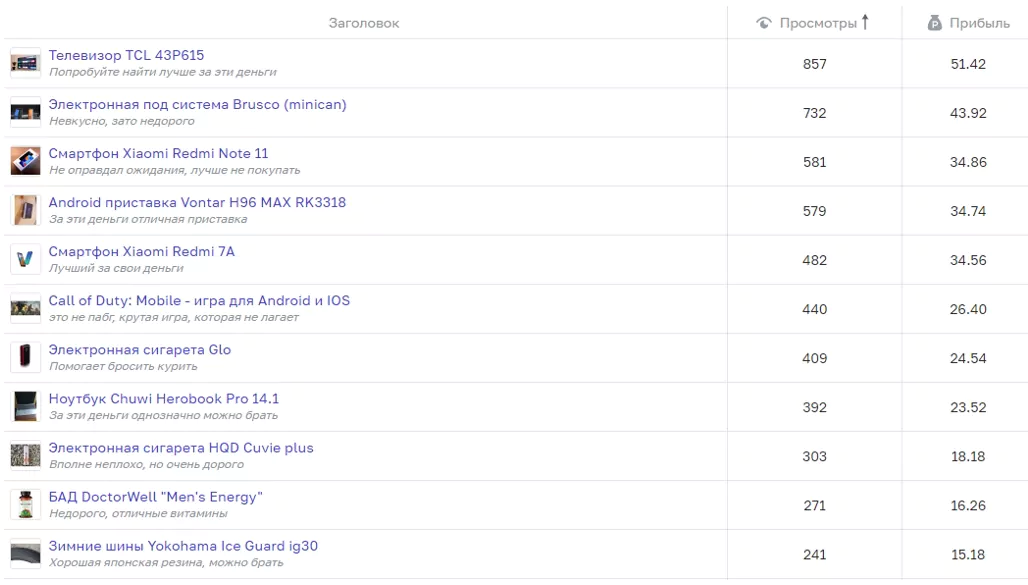Select subtitle "Недорого, отличные витамины"
1028x585 pixels.
[138, 514]
